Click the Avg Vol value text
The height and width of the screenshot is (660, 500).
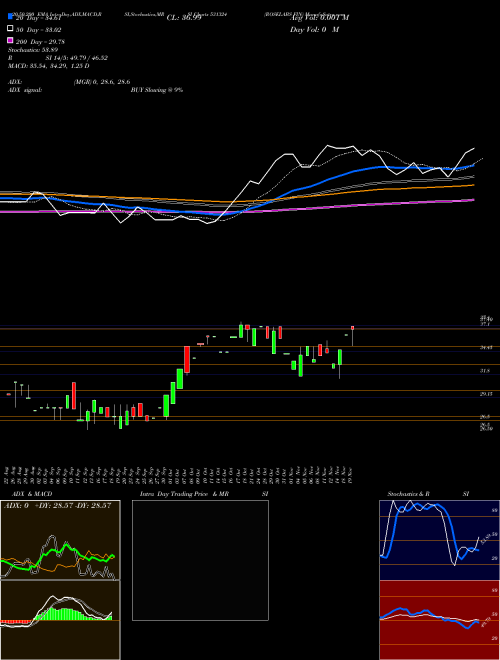[x=319, y=18]
